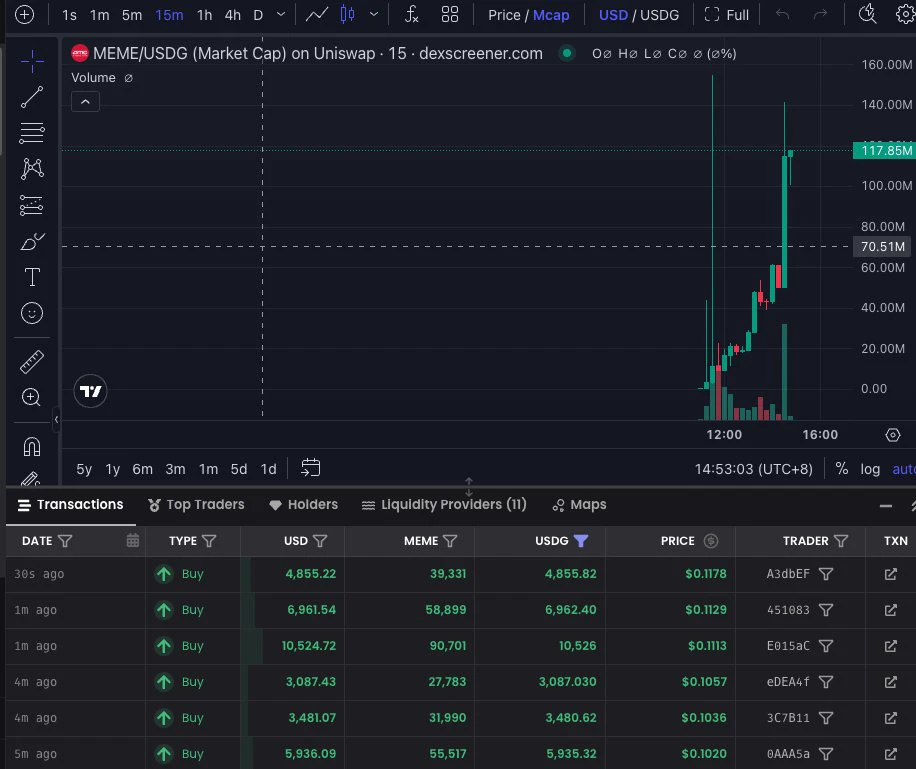The height and width of the screenshot is (769, 916).
Task: Open the indicators fx menu
Action: pos(412,15)
